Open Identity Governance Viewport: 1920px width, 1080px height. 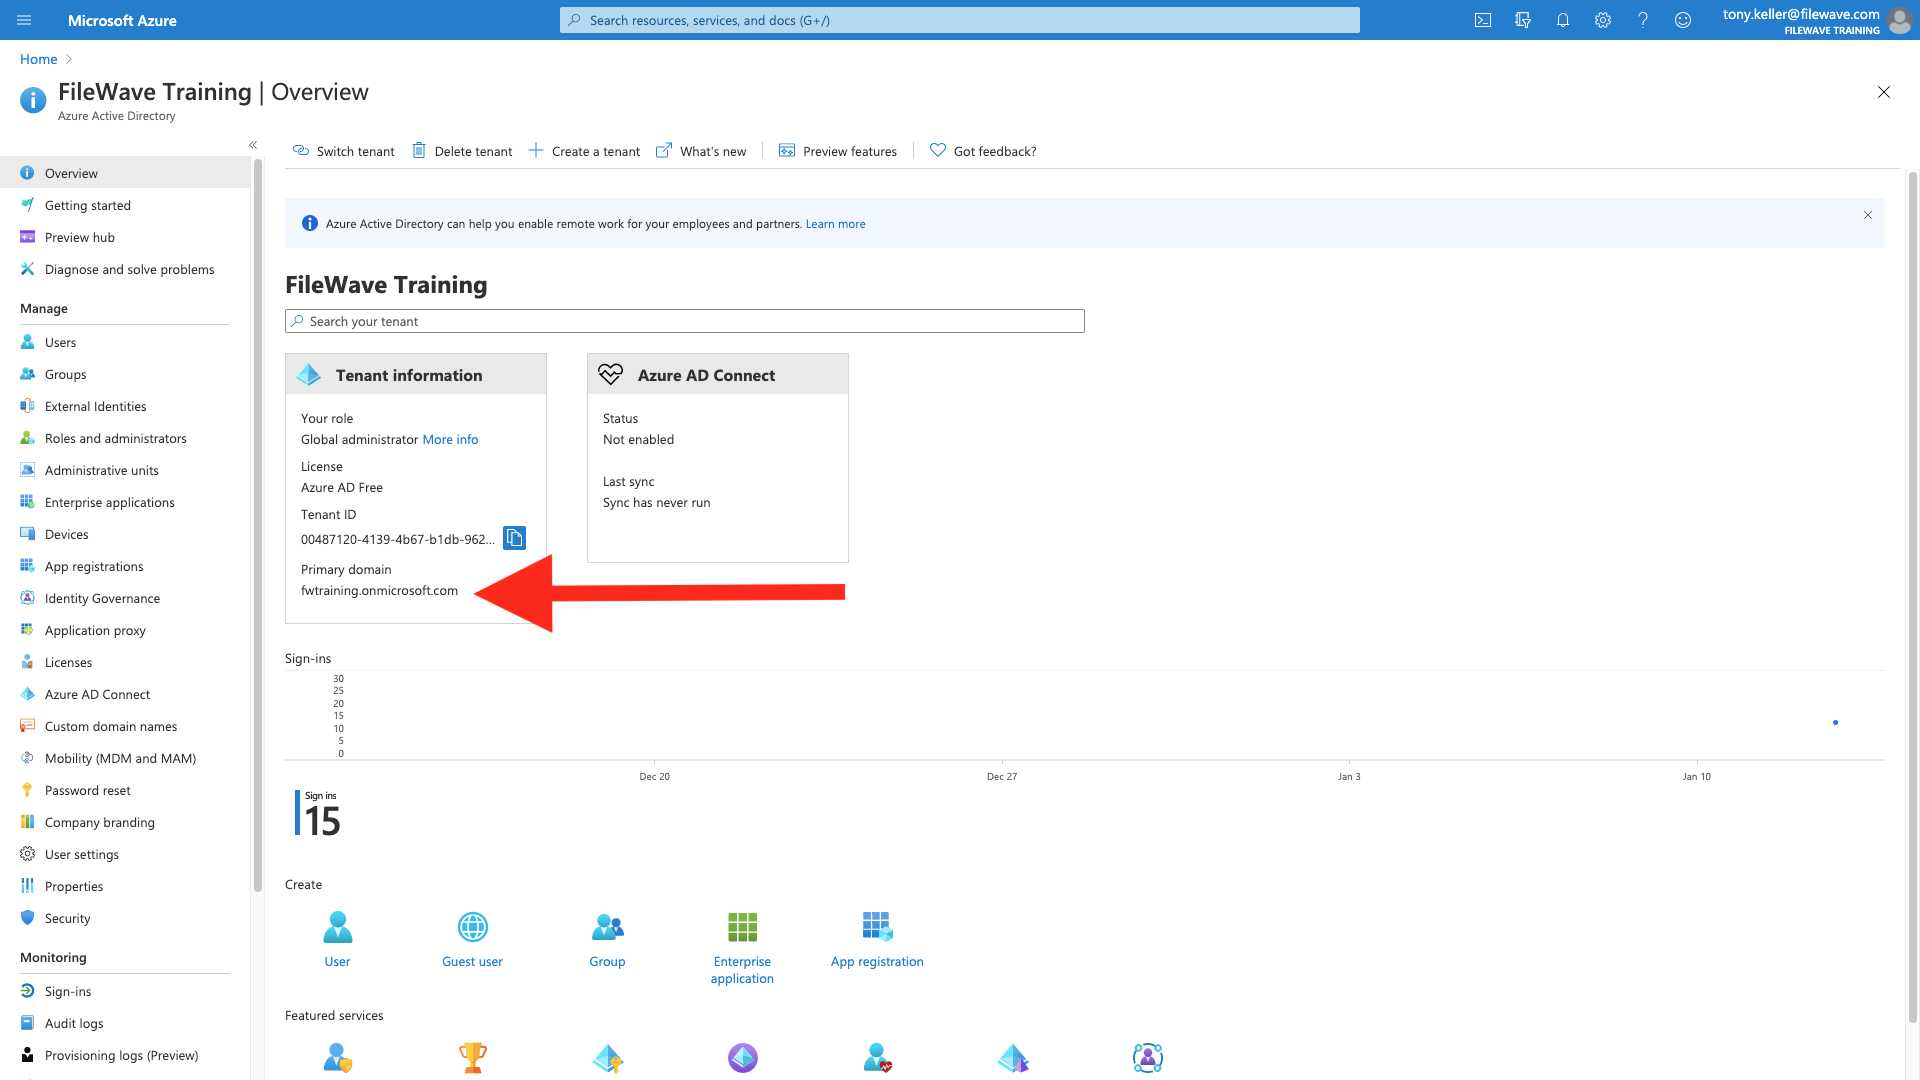click(125, 598)
